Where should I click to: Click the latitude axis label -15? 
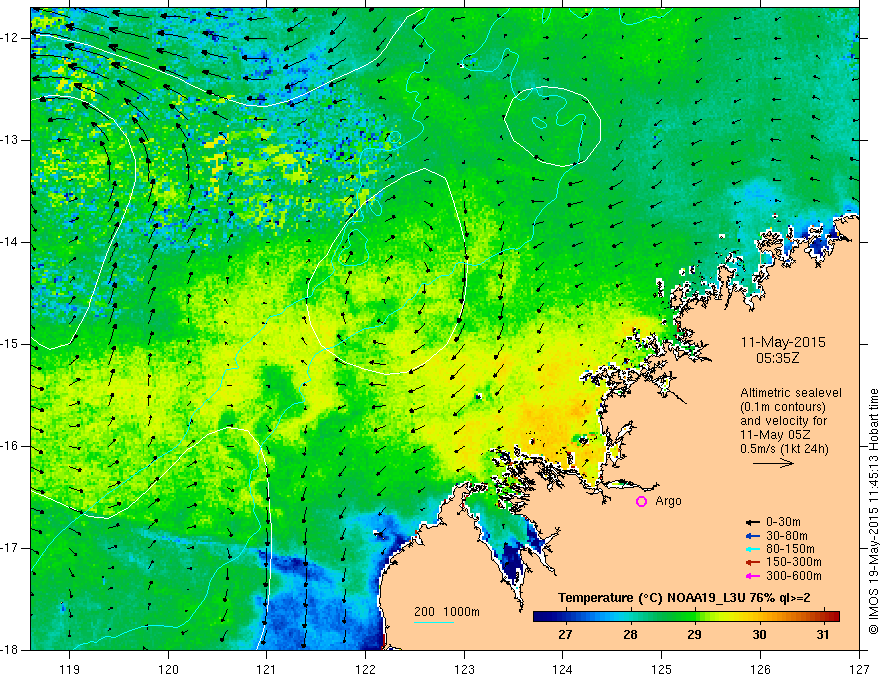coord(10,344)
